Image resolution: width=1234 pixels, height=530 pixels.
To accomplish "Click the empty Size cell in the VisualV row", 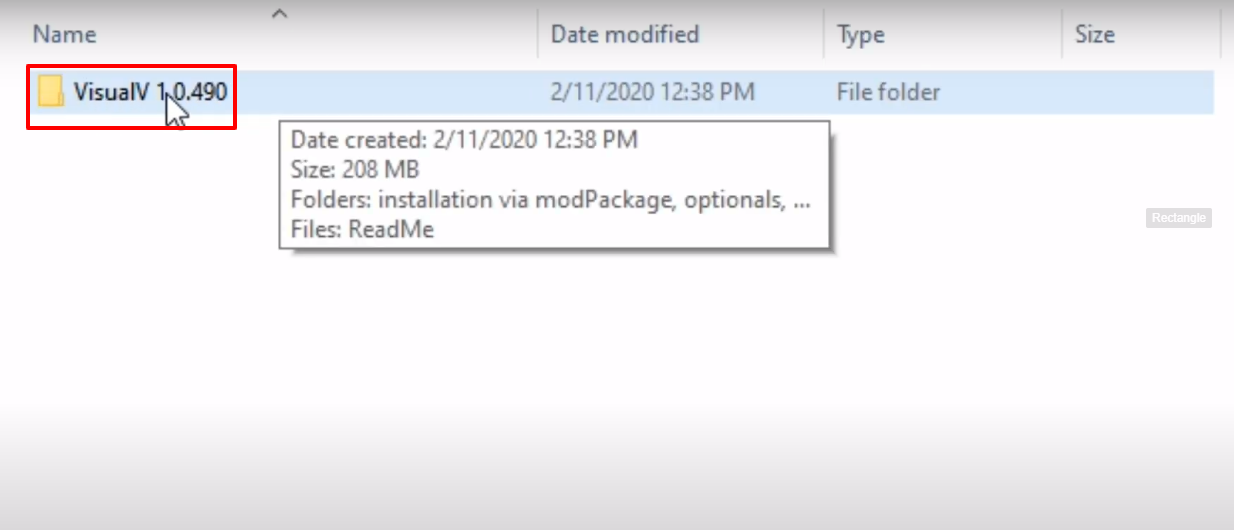I will click(1140, 93).
